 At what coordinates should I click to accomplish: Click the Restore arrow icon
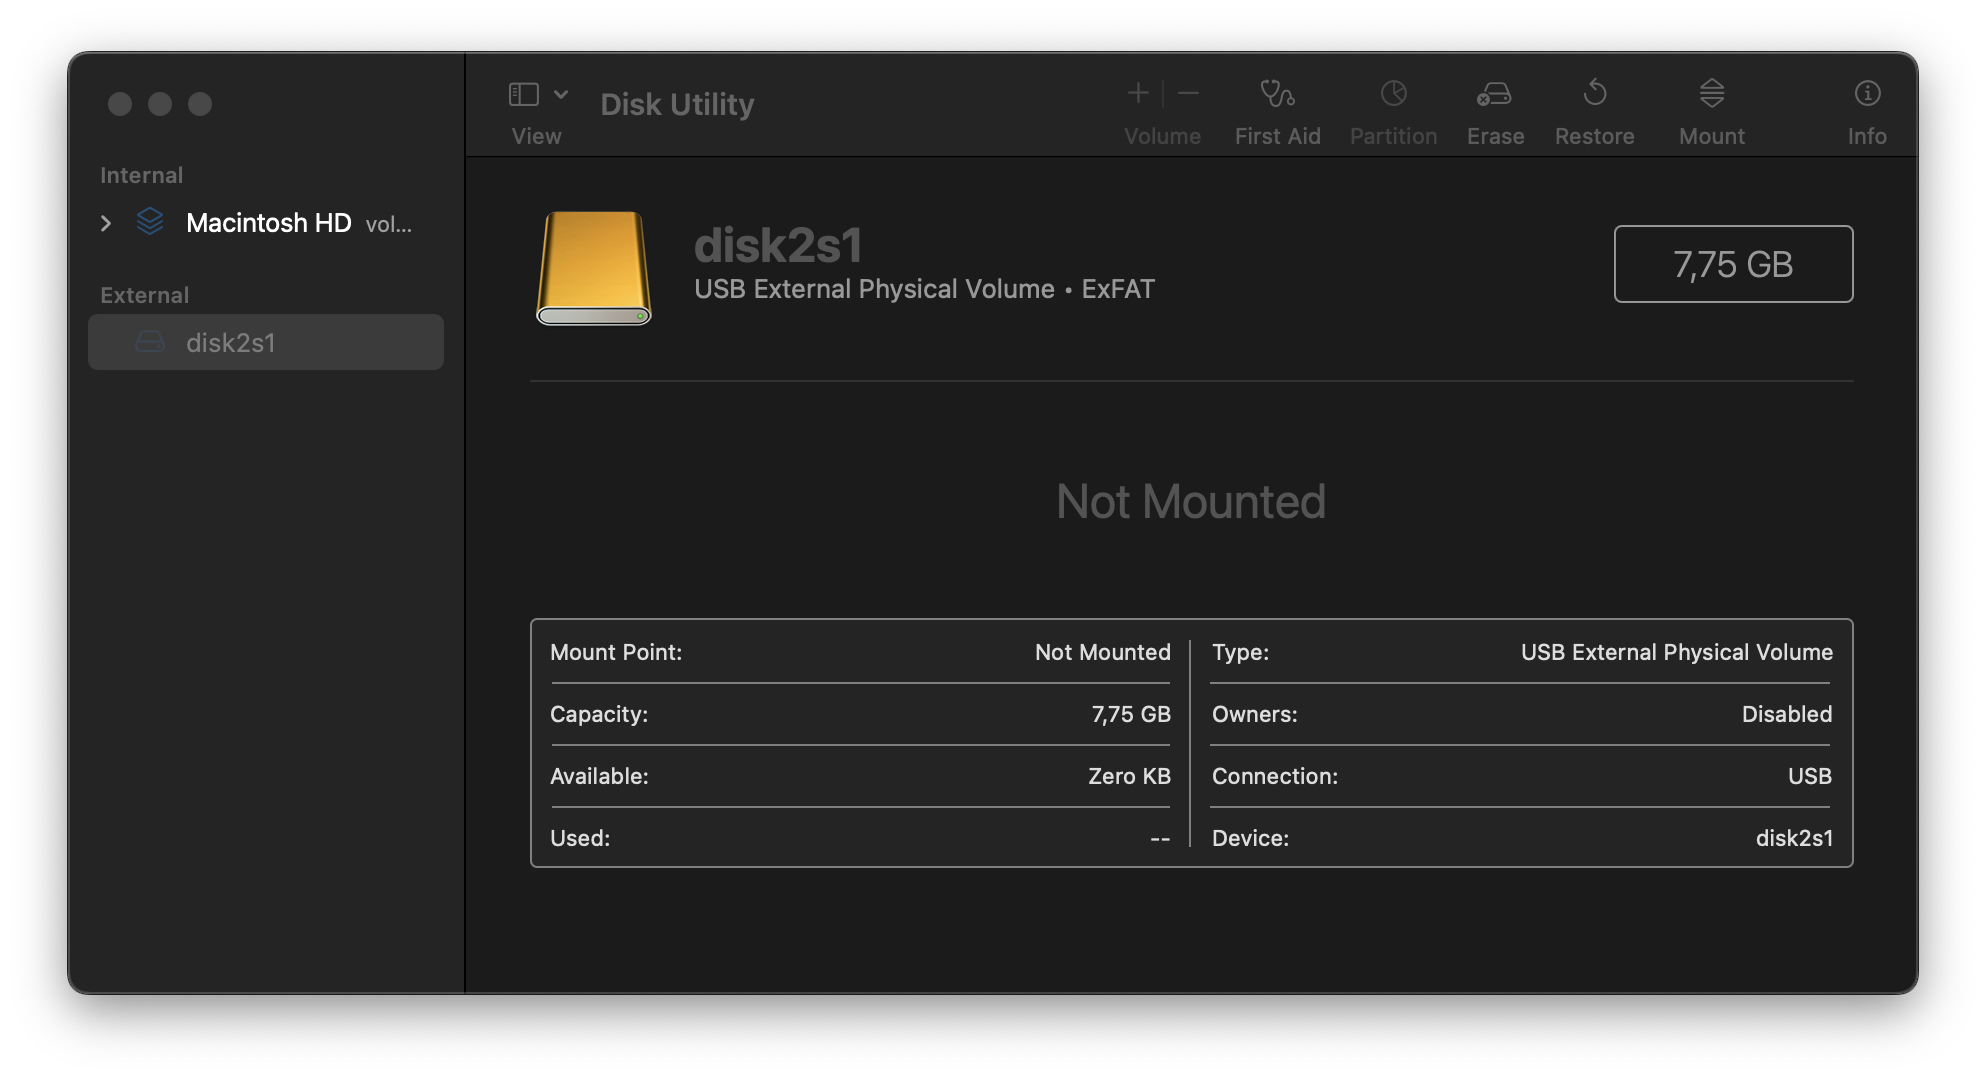click(1595, 94)
